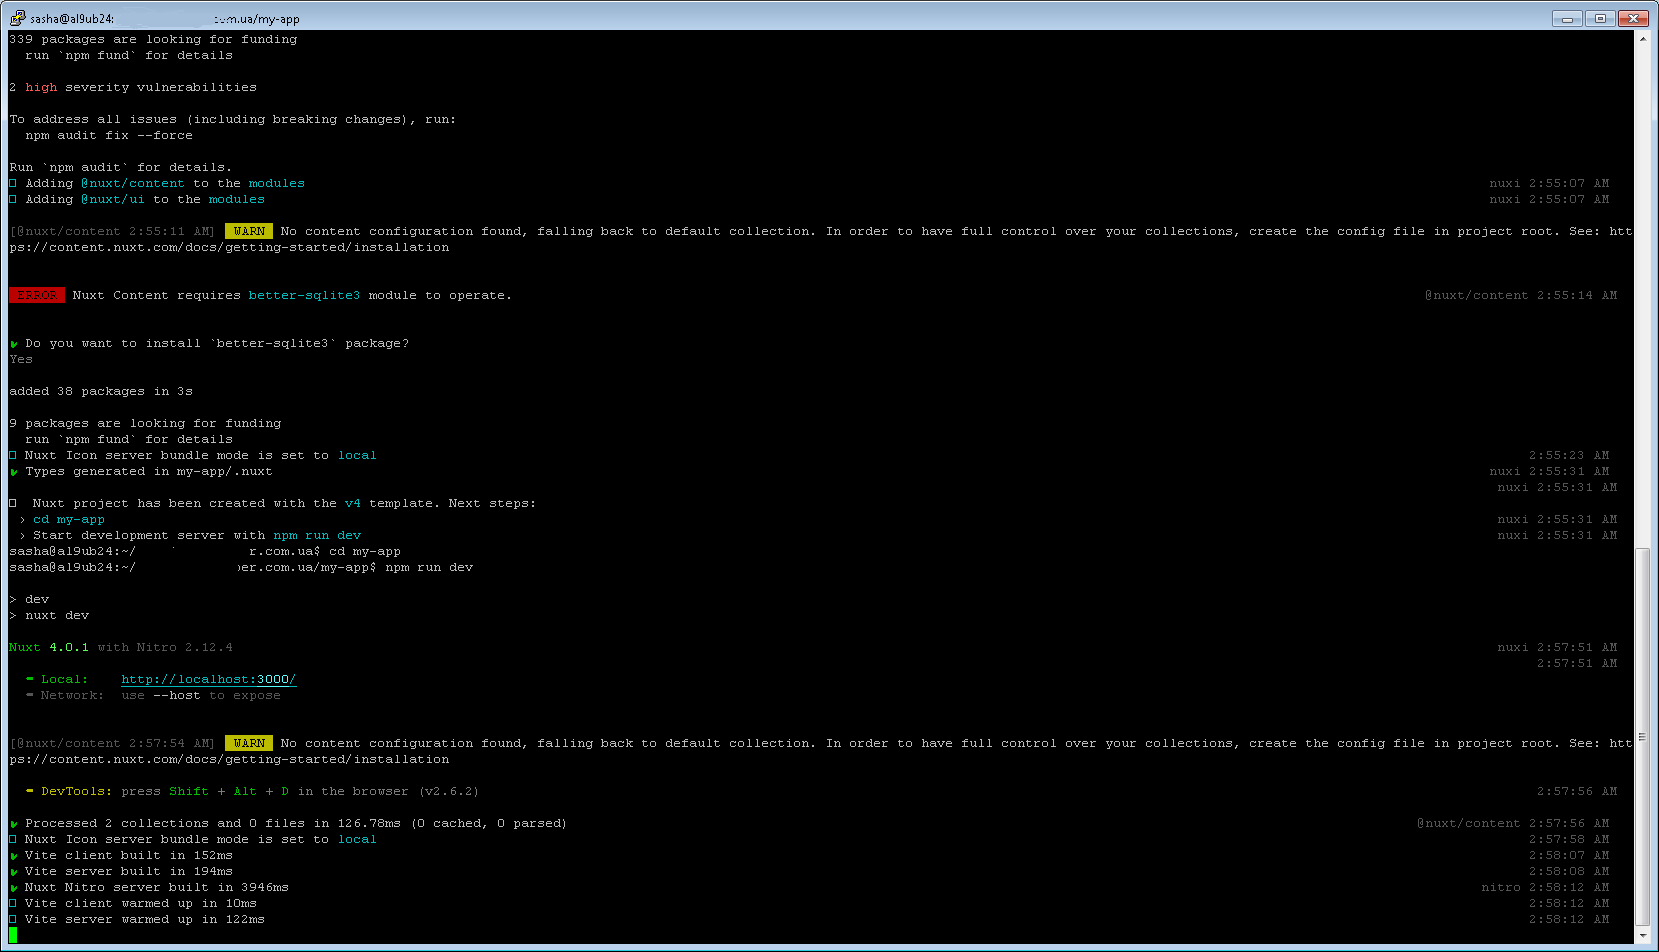The height and width of the screenshot is (952, 1659).
Task: Select the green checkmark next to Types generated
Action: click(x=12, y=471)
